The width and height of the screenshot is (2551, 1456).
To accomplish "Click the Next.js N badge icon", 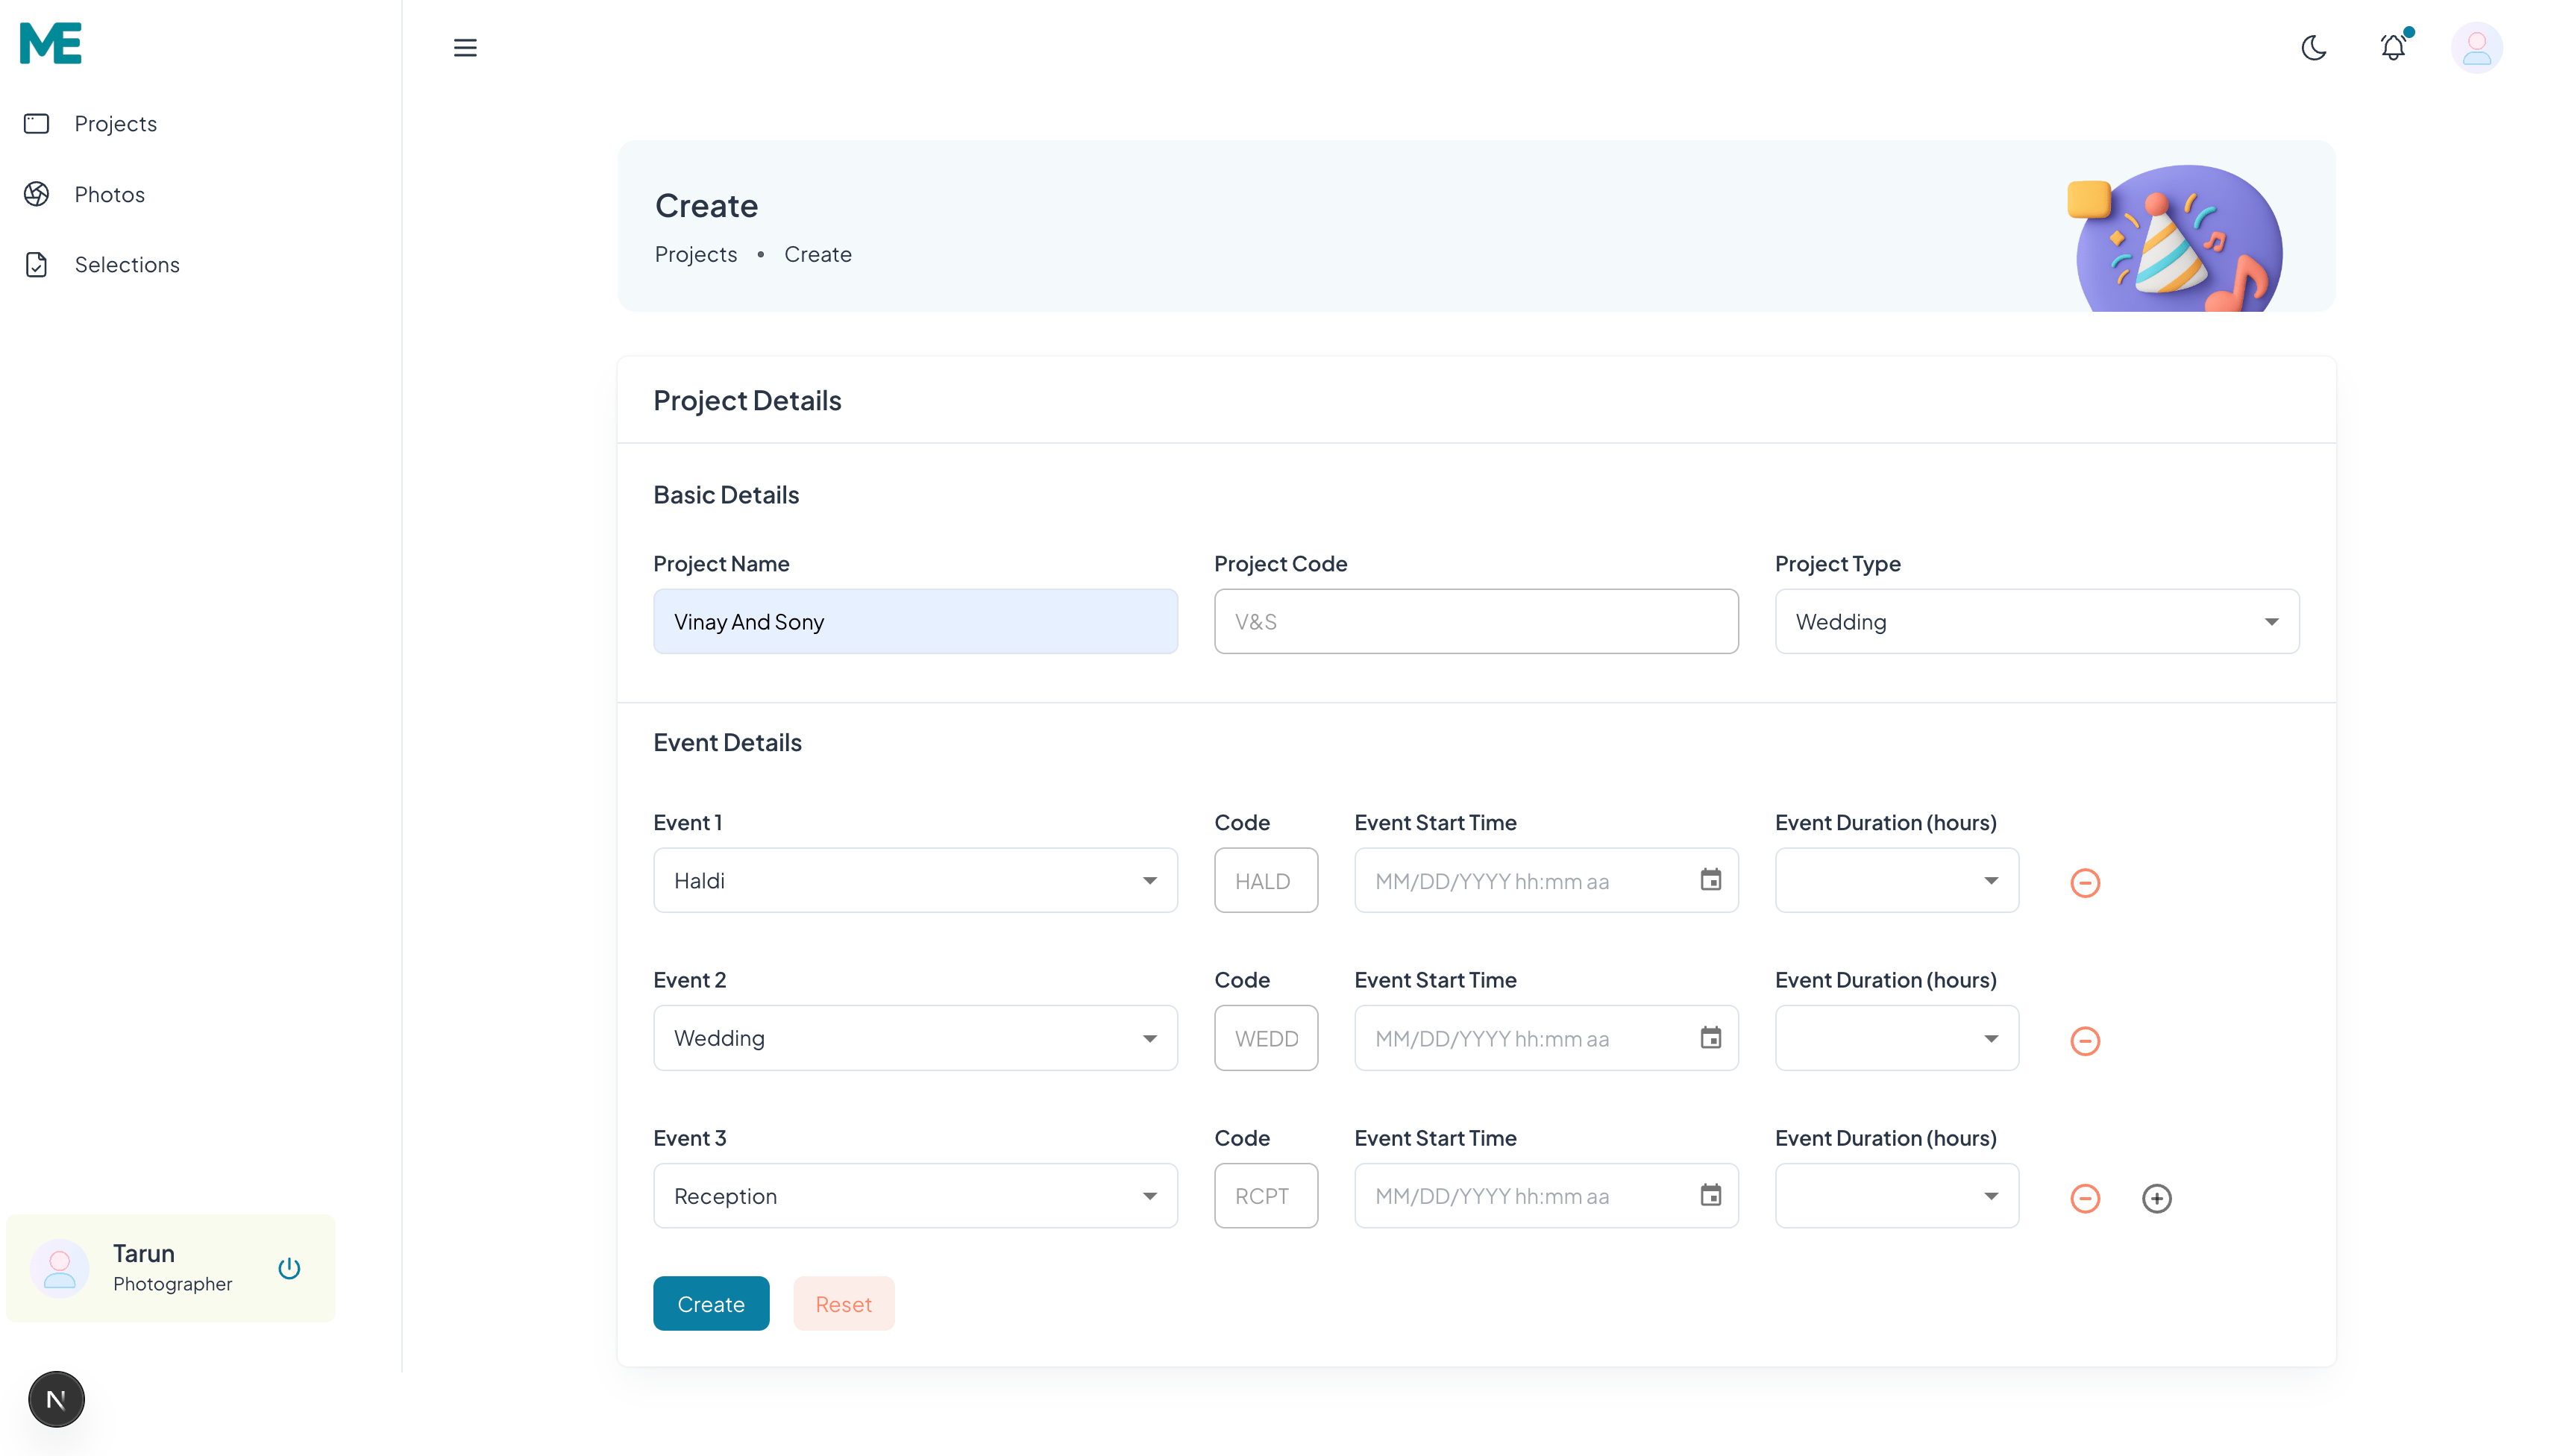I will (56, 1399).
